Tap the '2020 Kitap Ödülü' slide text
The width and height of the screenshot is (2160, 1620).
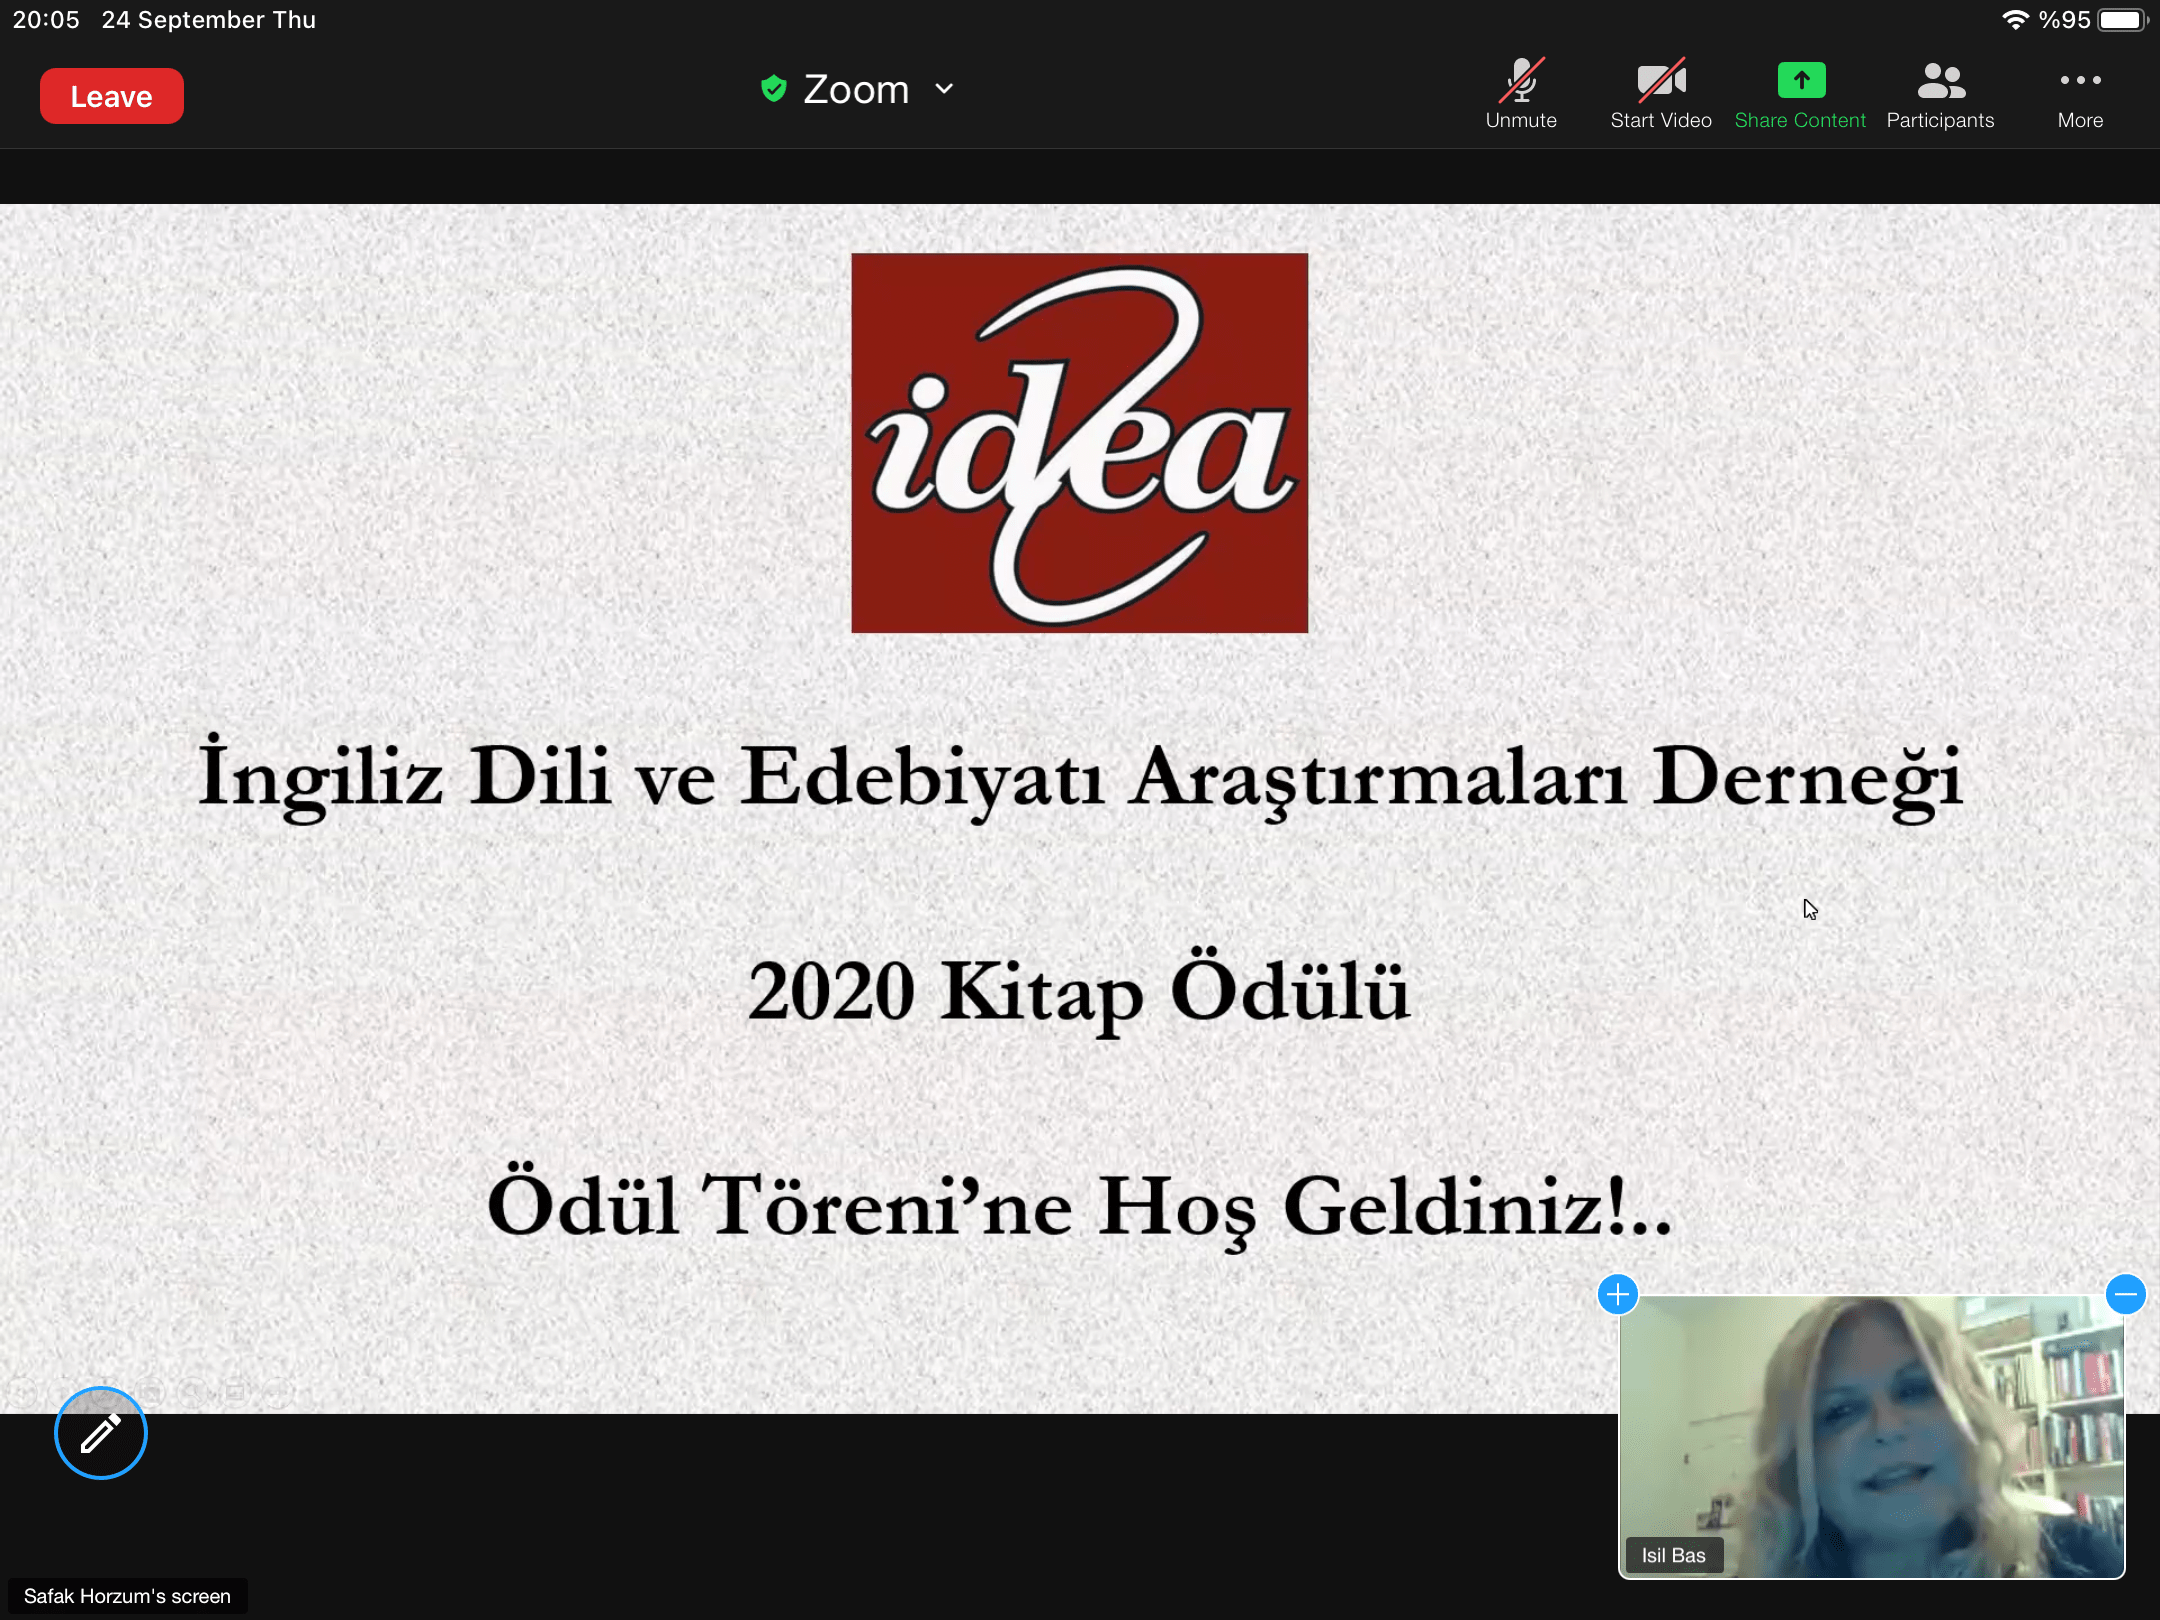[1079, 993]
